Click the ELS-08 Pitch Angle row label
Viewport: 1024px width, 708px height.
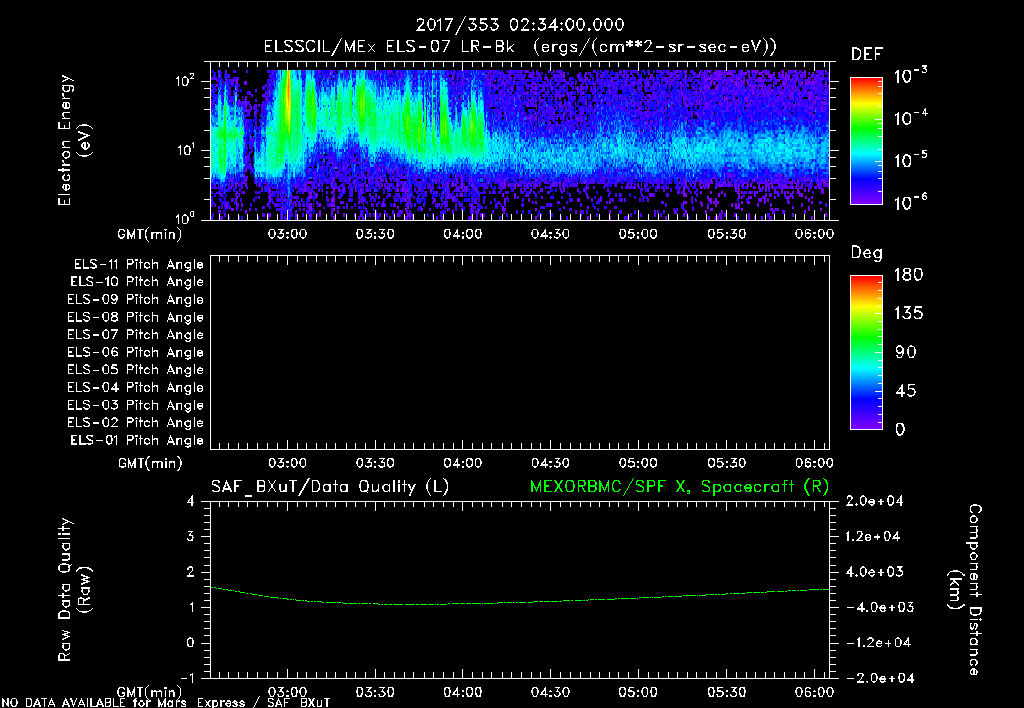(135, 317)
